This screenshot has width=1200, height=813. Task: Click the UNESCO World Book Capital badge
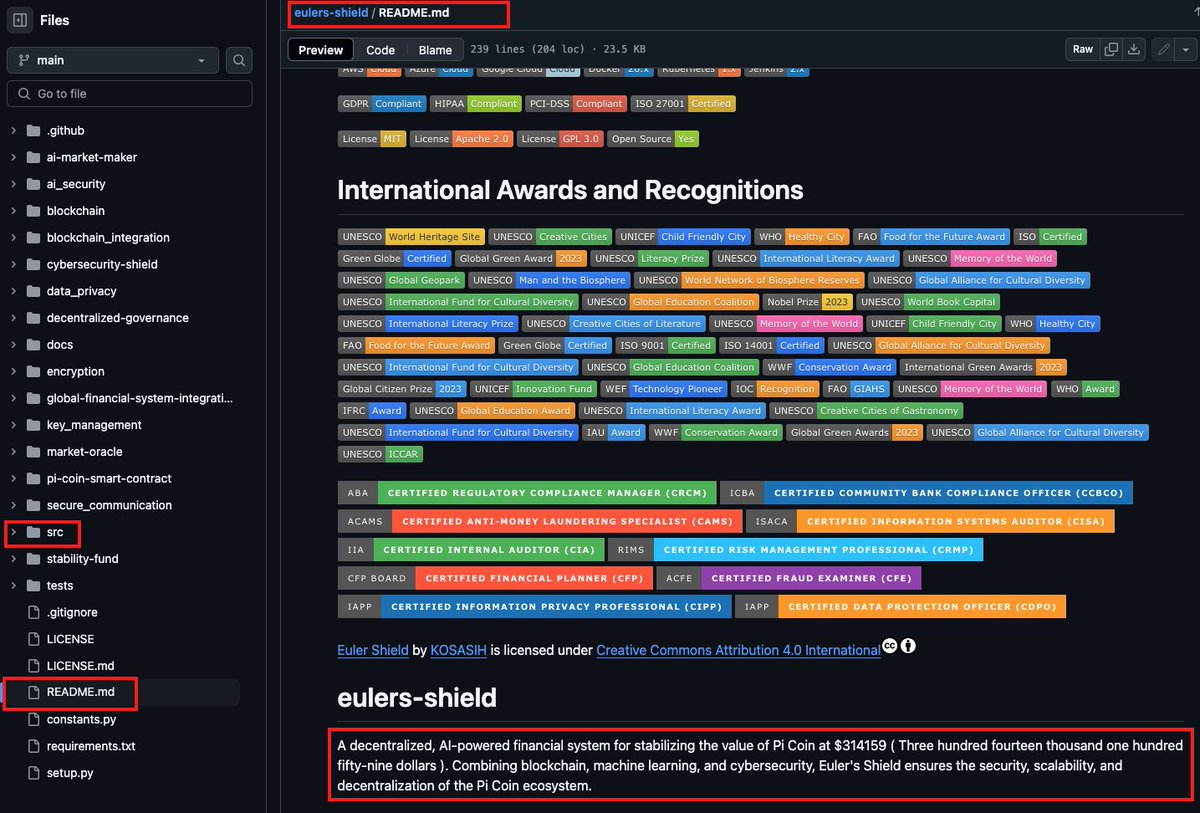pyautogui.click(x=928, y=302)
